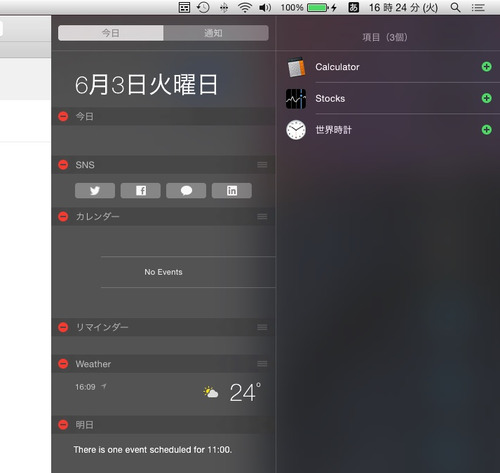The height and width of the screenshot is (473, 500).
Task: Open Spotlight search in menu bar
Action: [455, 7]
